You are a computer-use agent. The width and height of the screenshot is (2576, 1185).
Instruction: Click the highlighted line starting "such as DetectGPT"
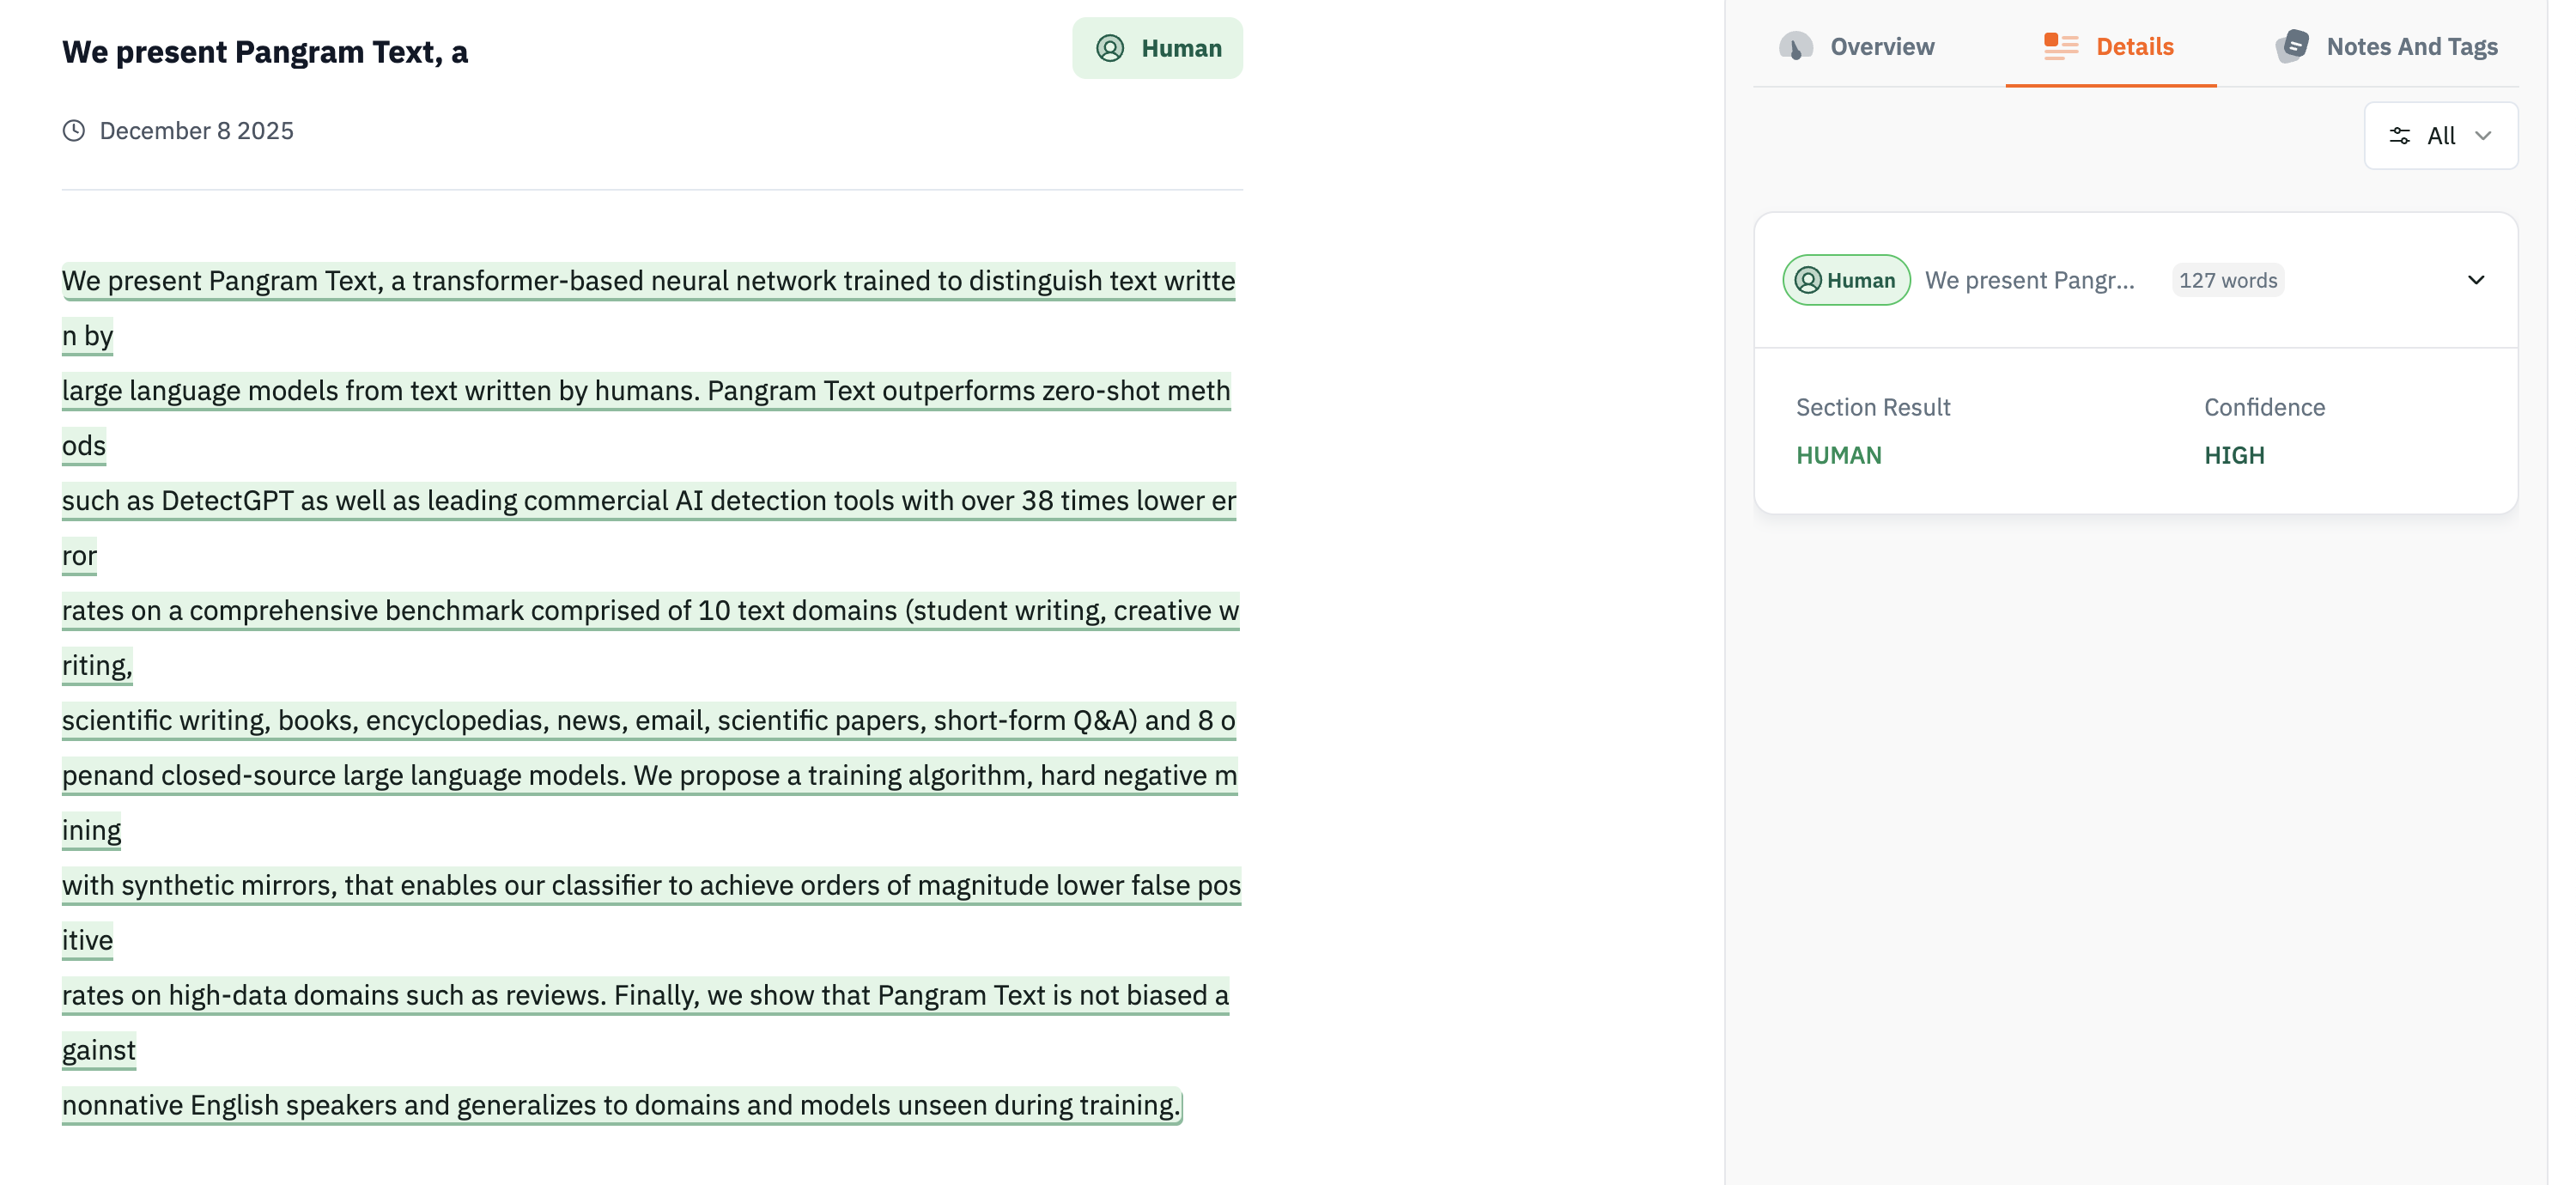point(648,501)
